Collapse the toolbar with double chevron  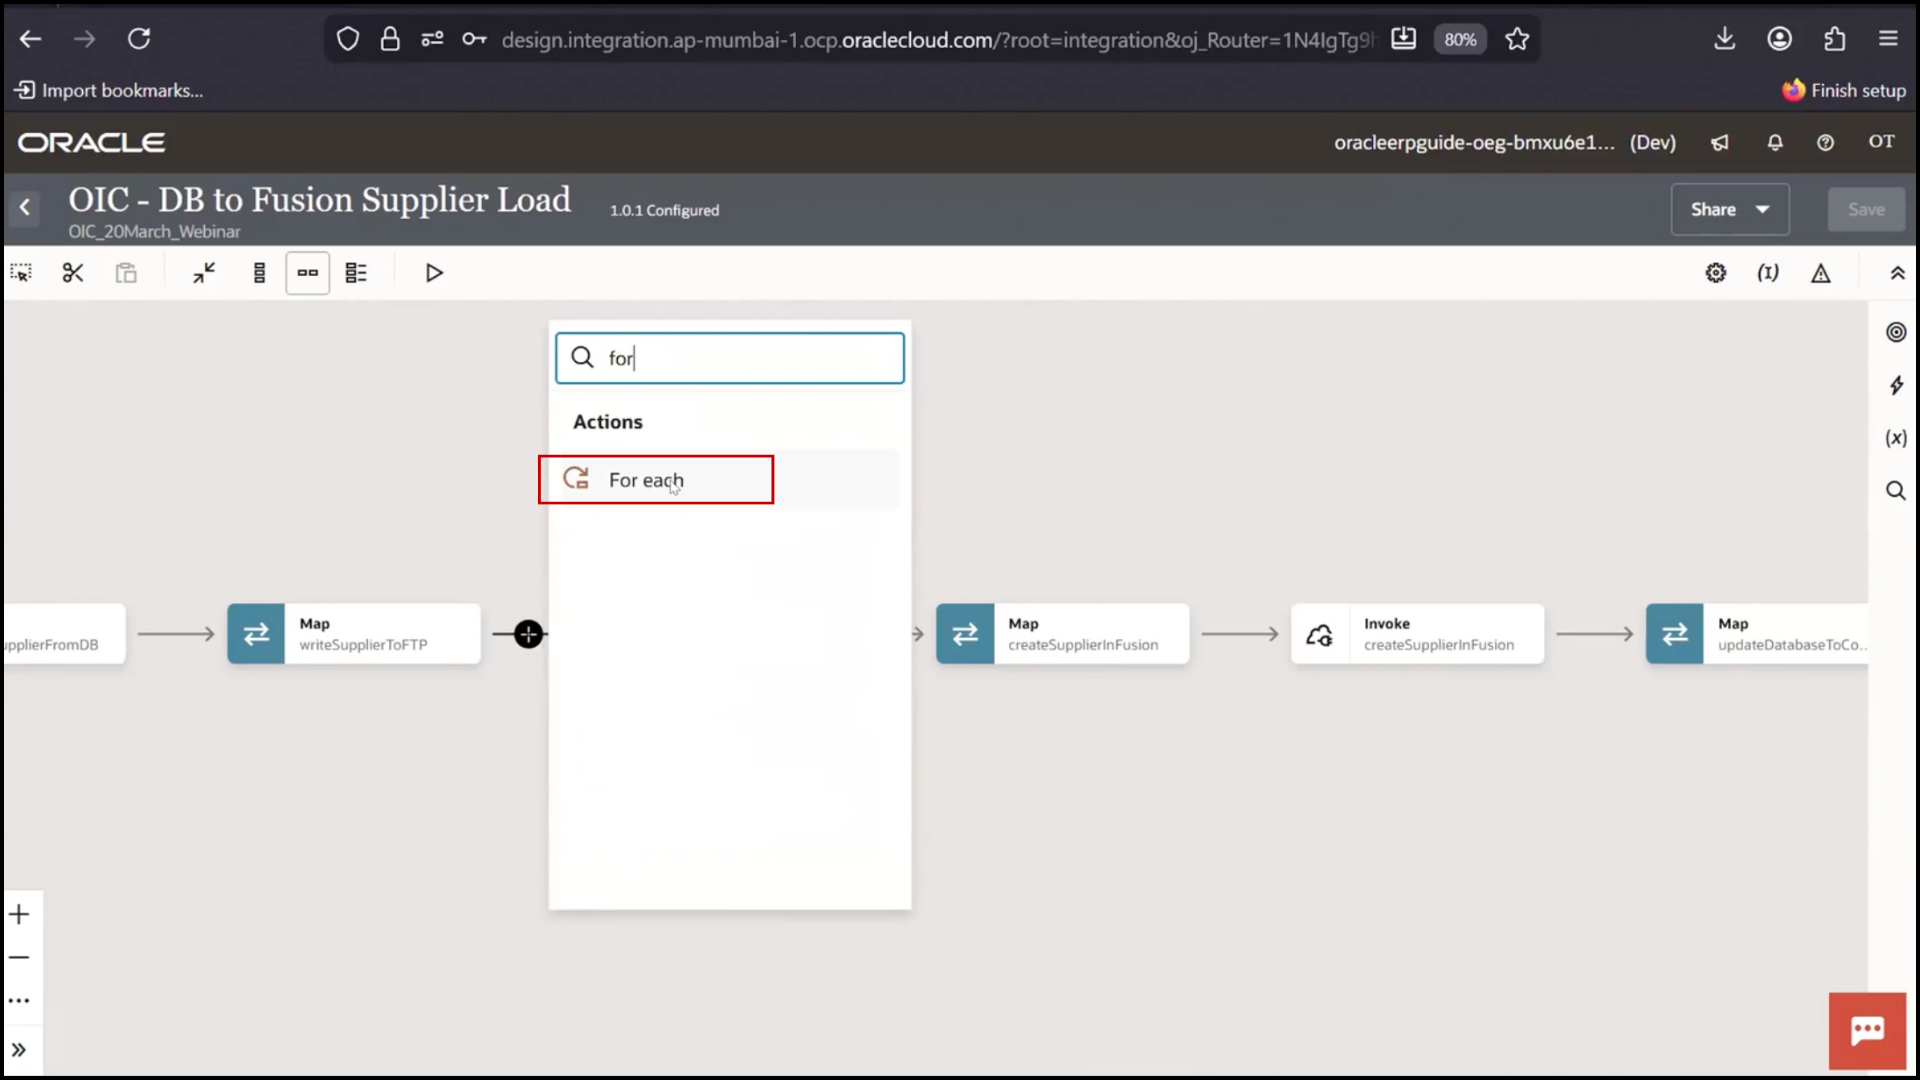pyautogui.click(x=1897, y=273)
